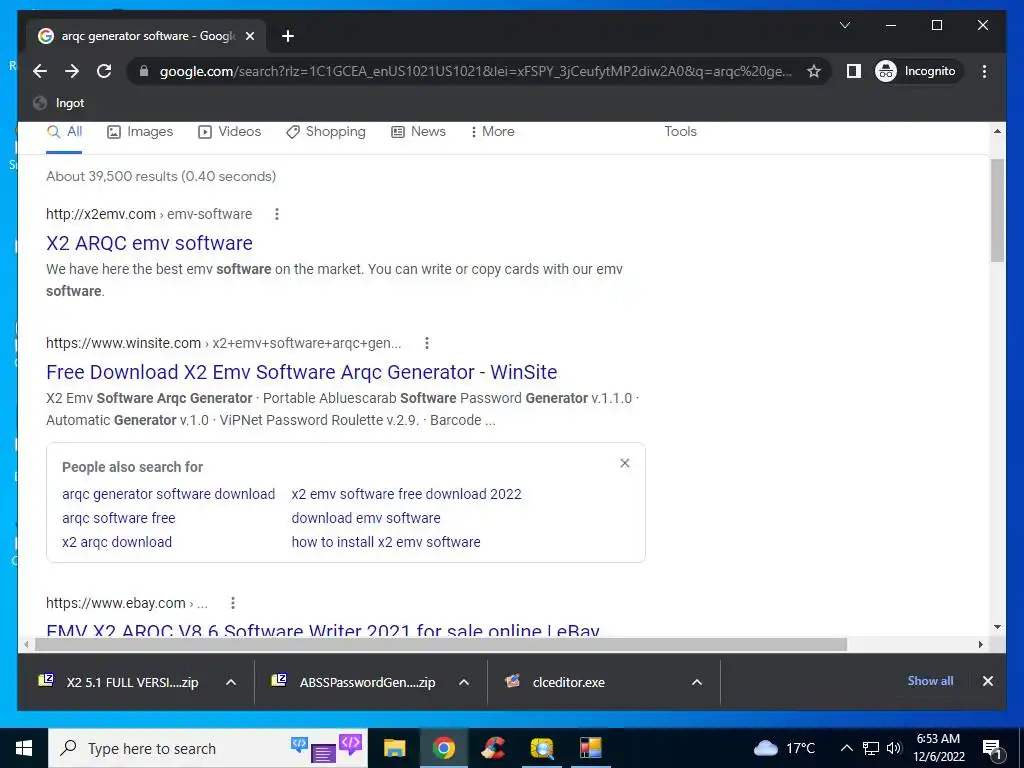The width and height of the screenshot is (1024, 768).
Task: Open weather widget showing 17°C
Action: [785, 748]
